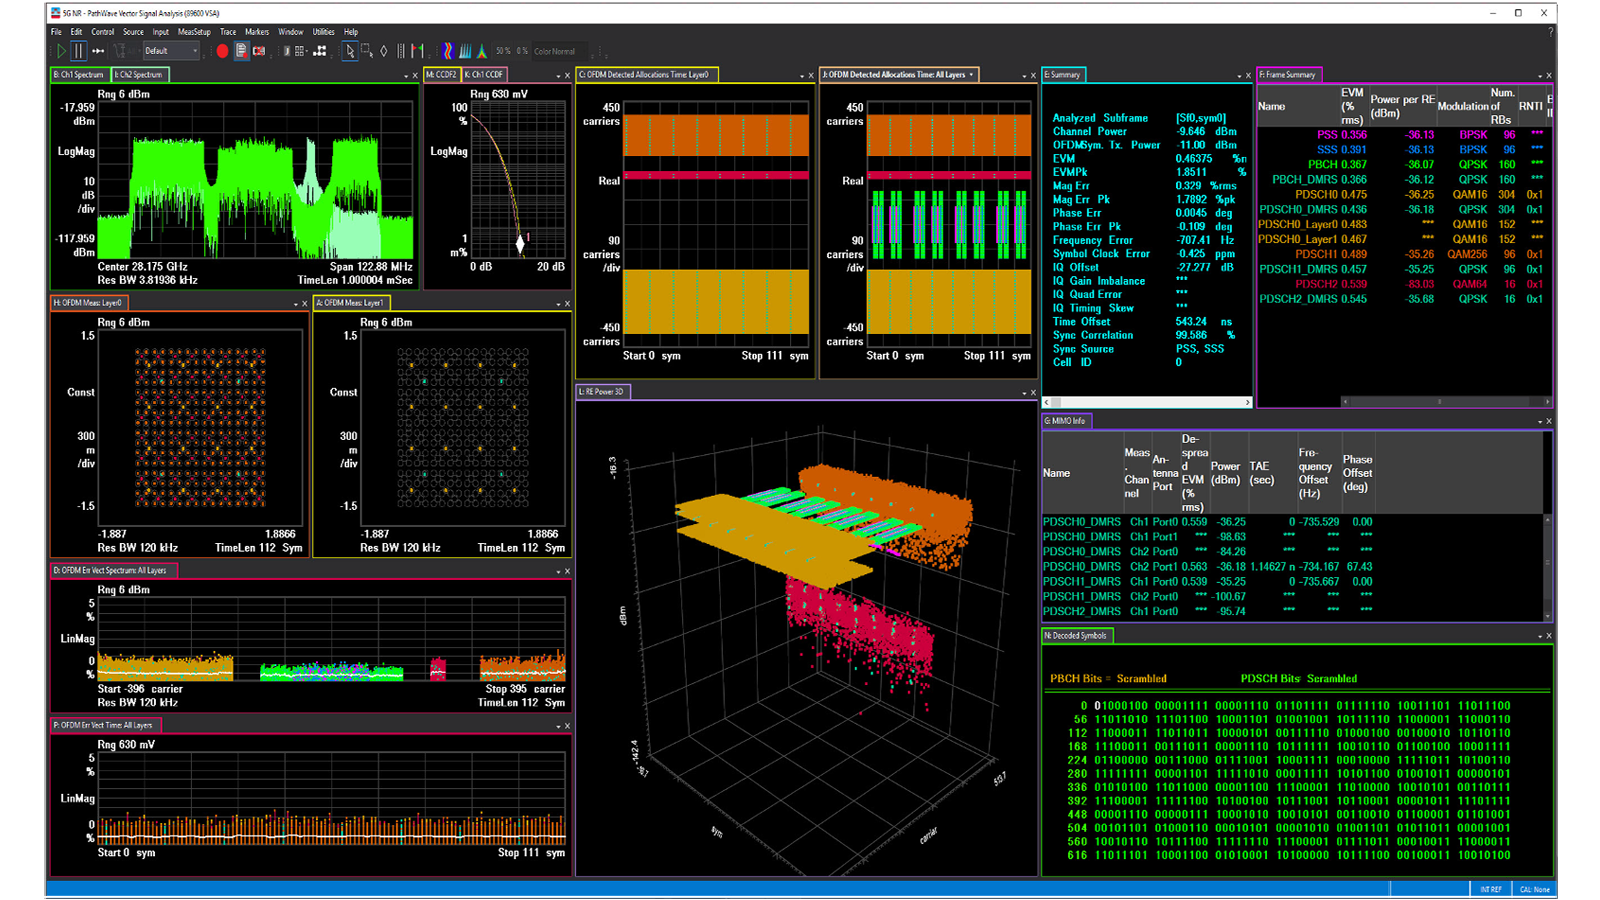Select the arrow pointer tool

tap(349, 51)
